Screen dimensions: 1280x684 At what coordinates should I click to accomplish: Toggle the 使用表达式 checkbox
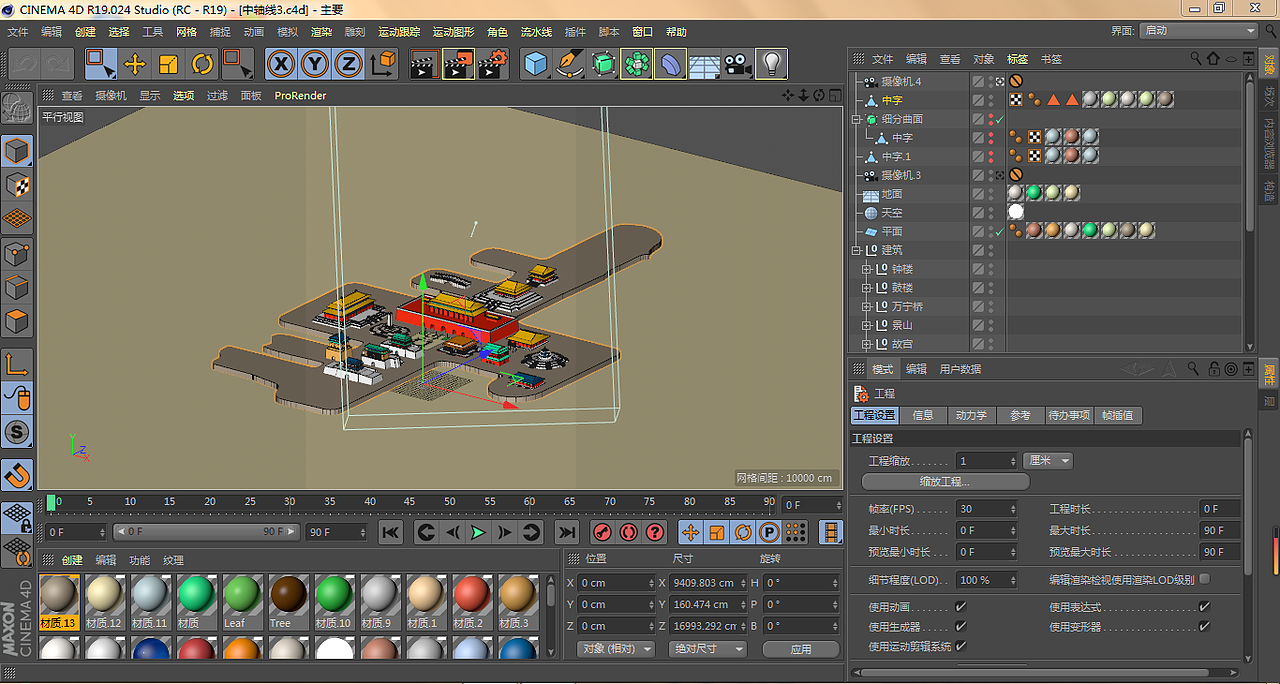1204,607
